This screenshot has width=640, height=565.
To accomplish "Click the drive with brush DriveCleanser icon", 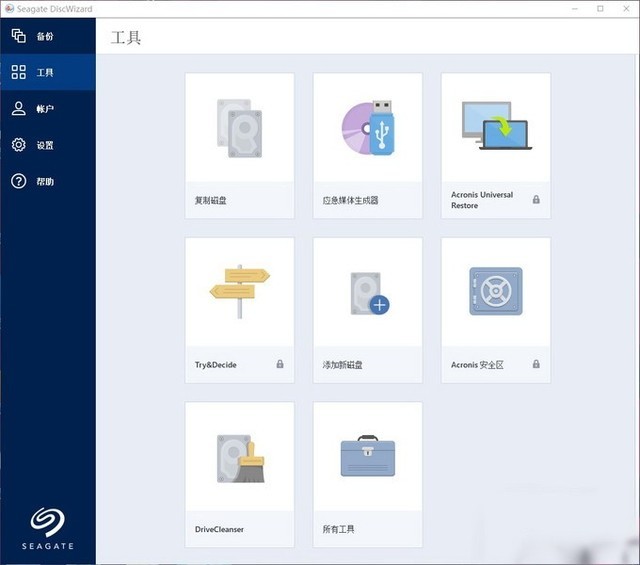I will point(241,459).
